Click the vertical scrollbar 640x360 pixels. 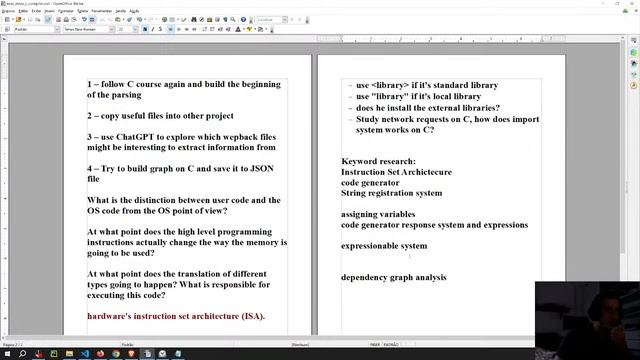point(622,146)
